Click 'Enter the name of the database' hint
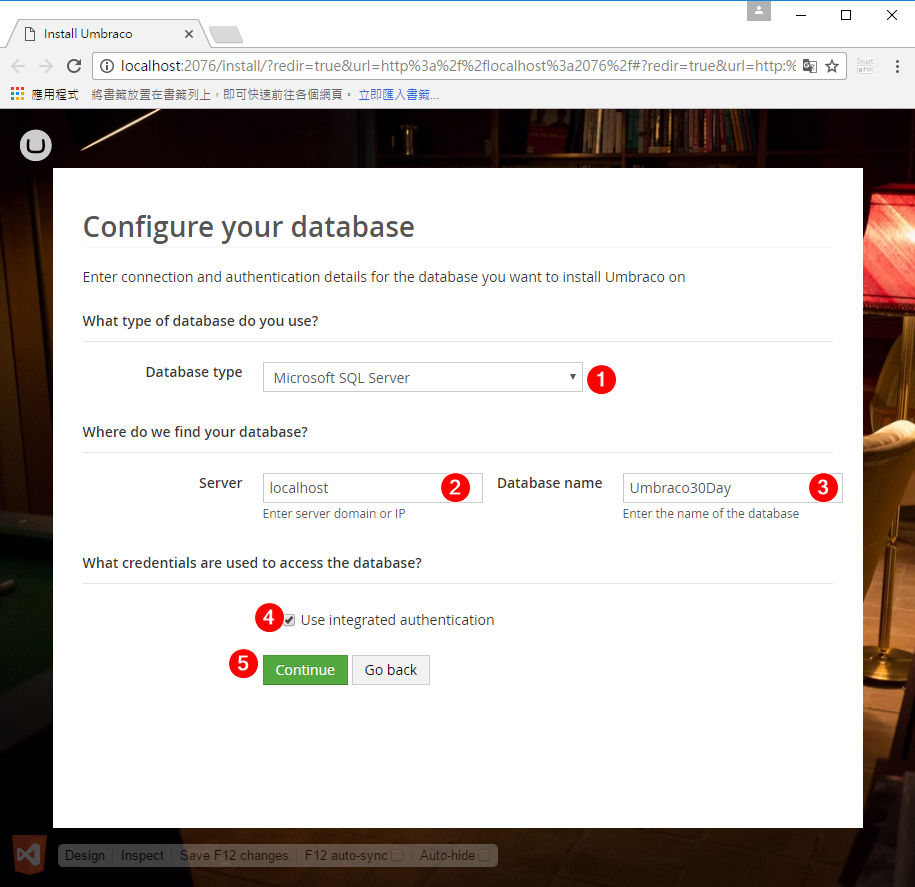 711,514
